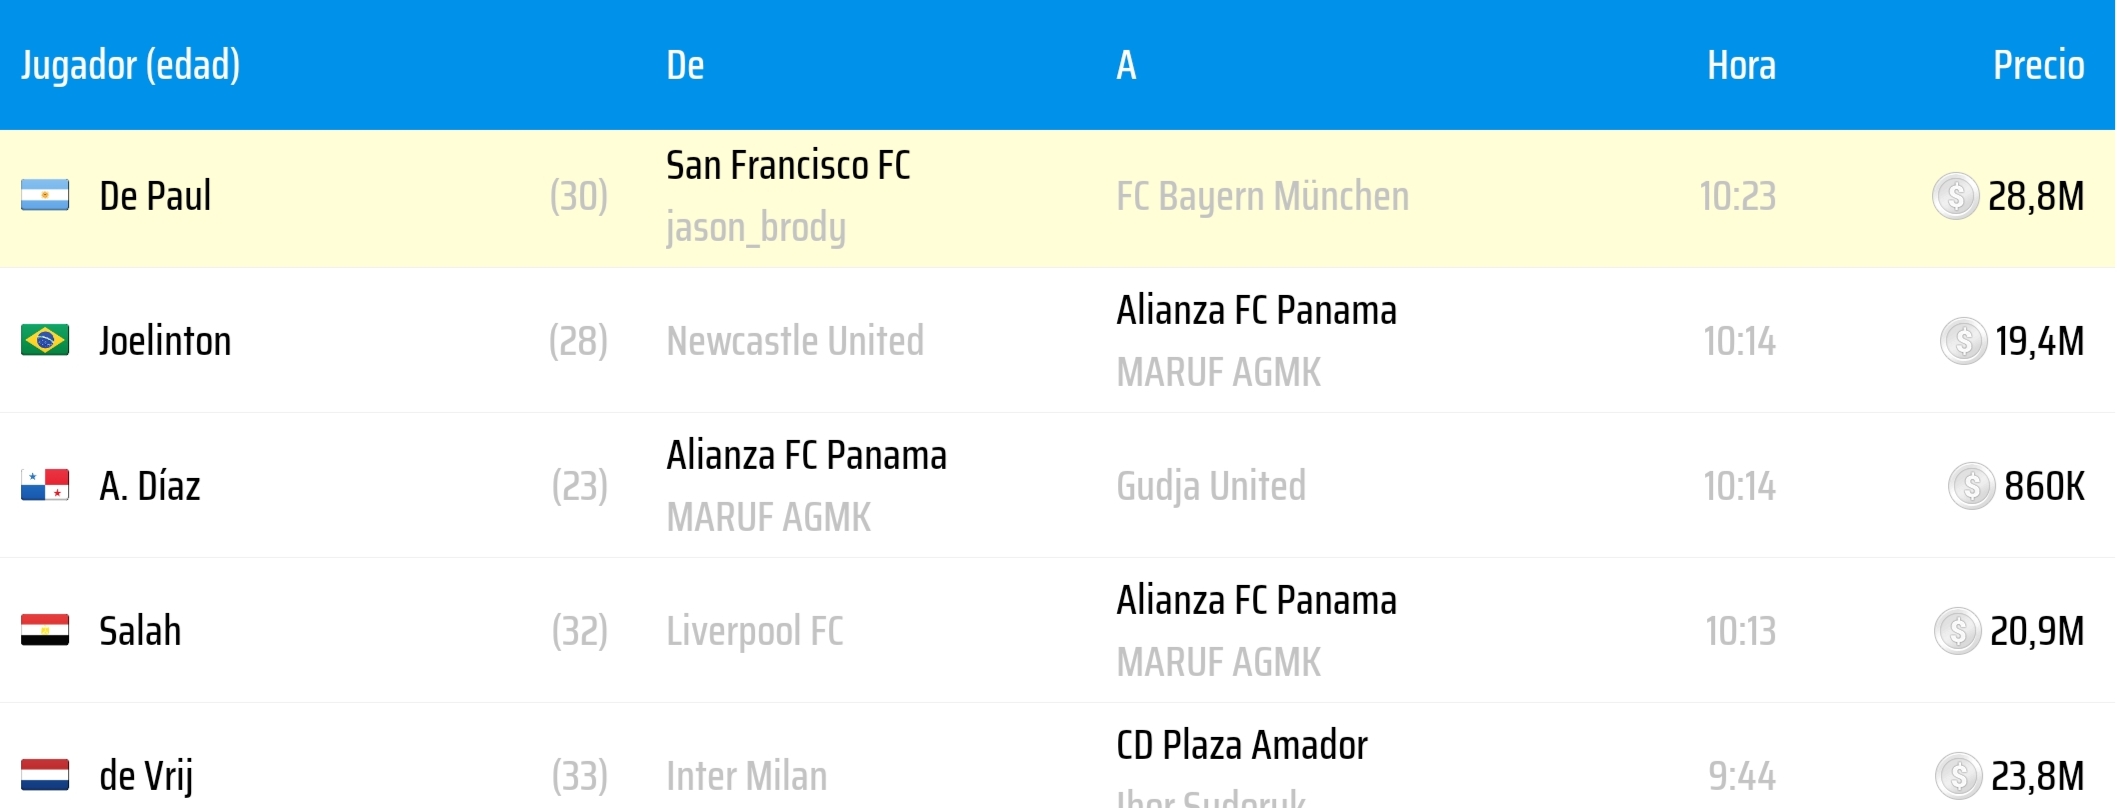Click the Egypt flag next to Salah
This screenshot has width=2117, height=808.
[x=45, y=630]
